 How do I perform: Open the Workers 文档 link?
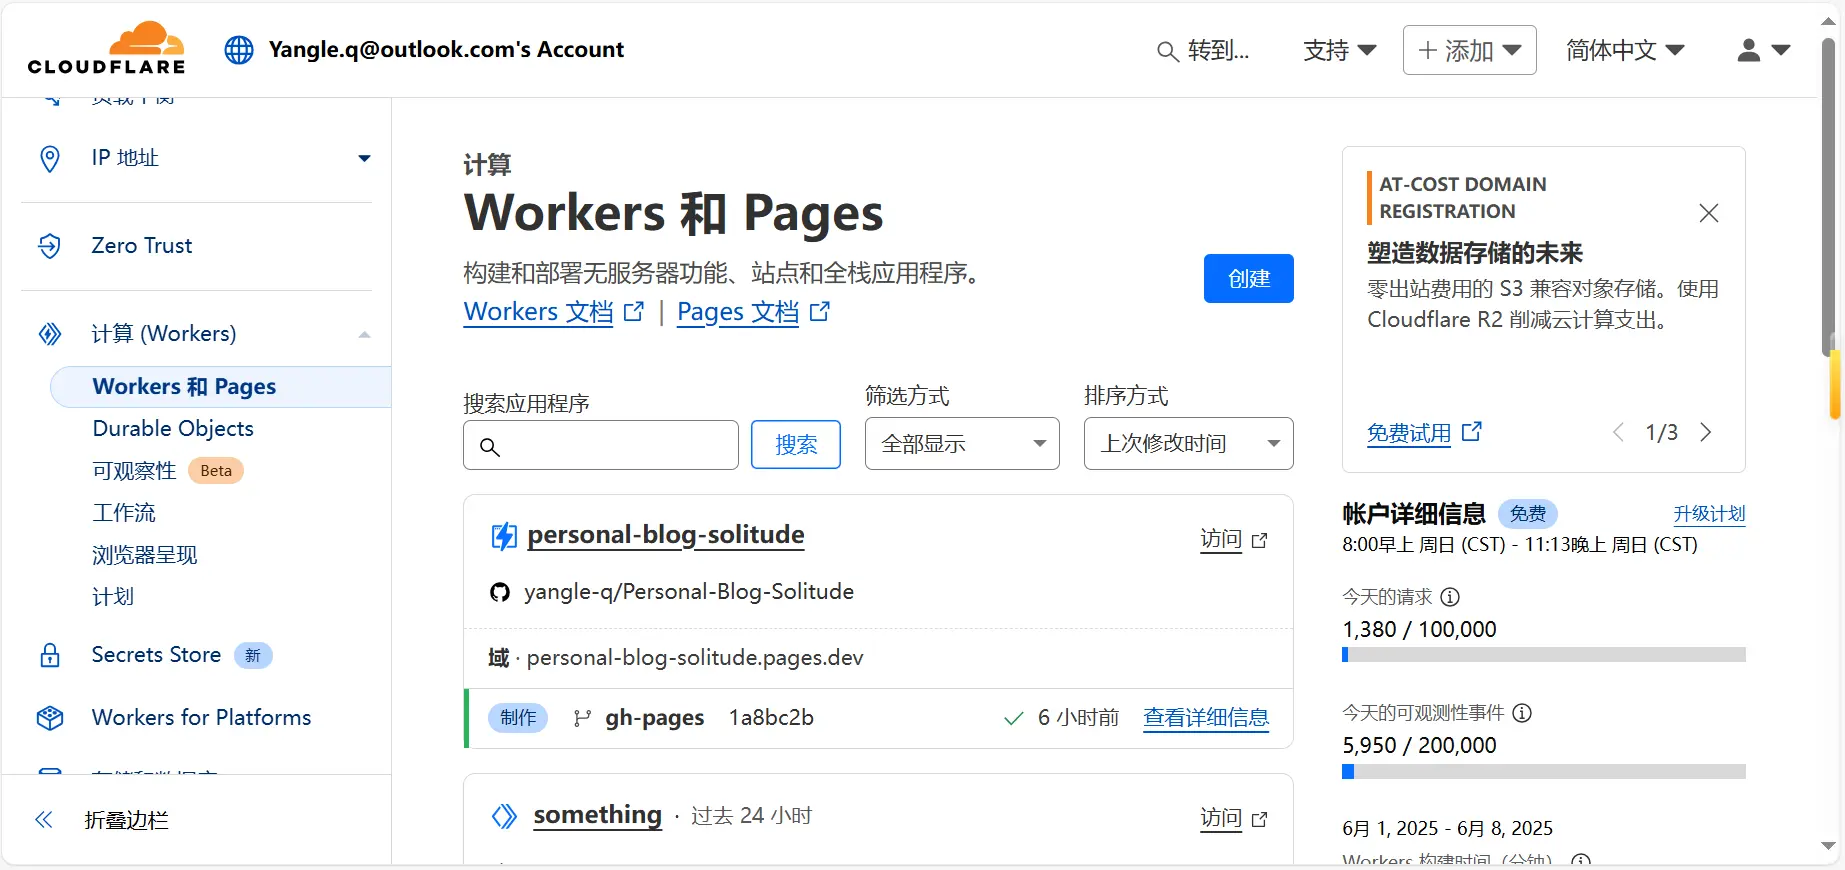(538, 312)
